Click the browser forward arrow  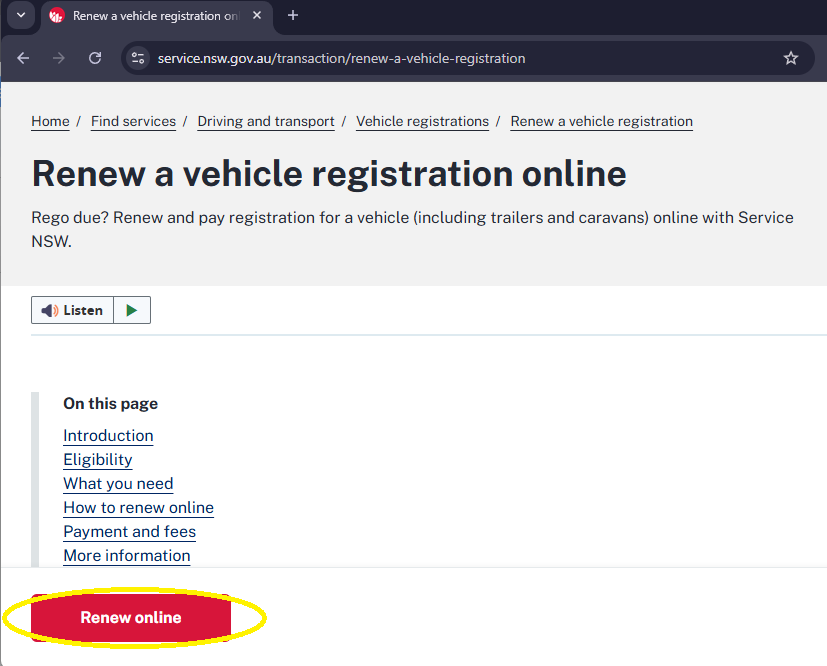point(59,58)
